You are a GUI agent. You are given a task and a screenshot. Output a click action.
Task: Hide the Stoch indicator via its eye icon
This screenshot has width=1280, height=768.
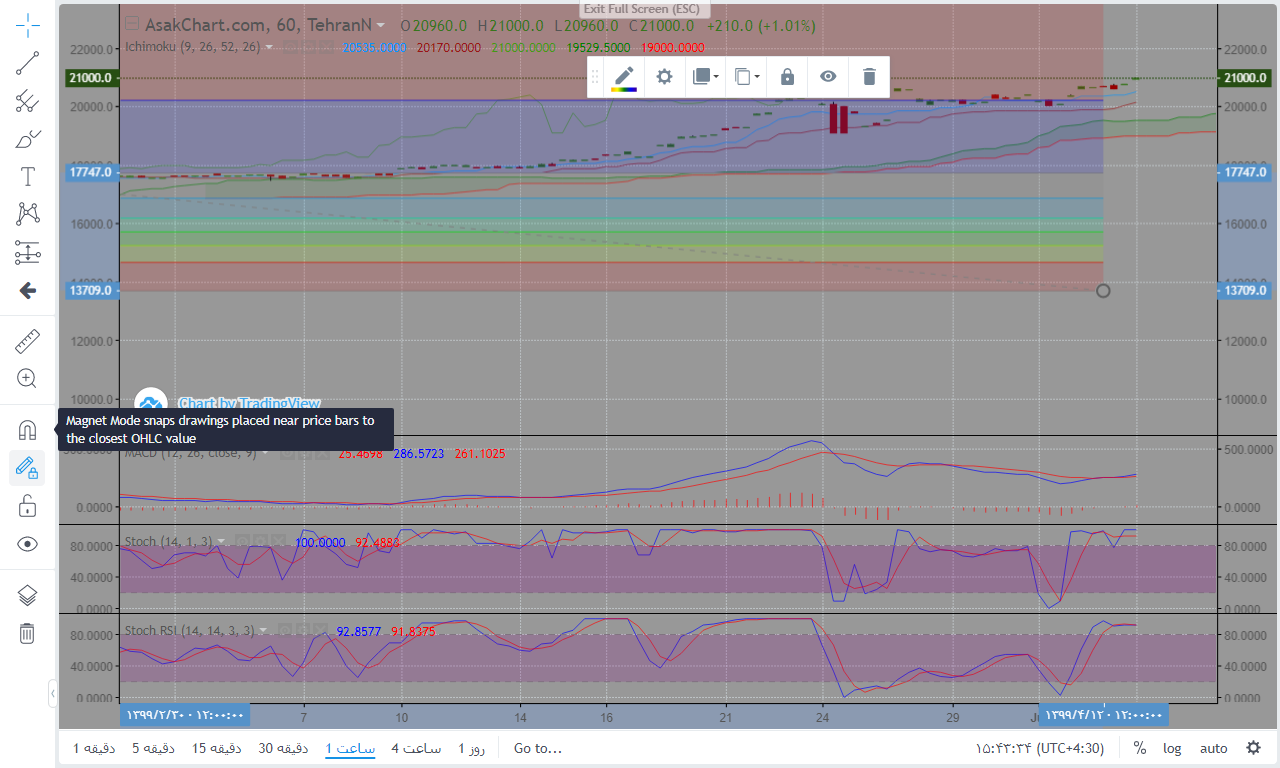240,541
